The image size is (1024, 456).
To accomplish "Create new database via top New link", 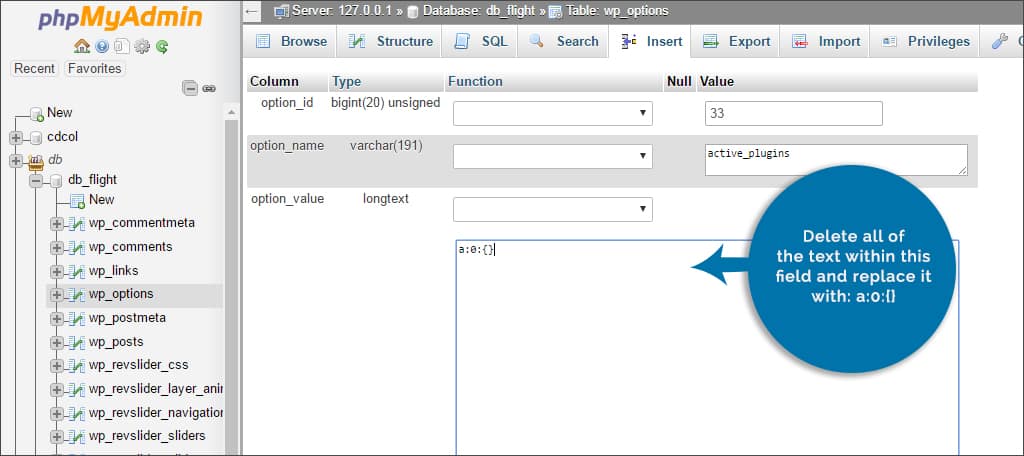I will point(59,113).
